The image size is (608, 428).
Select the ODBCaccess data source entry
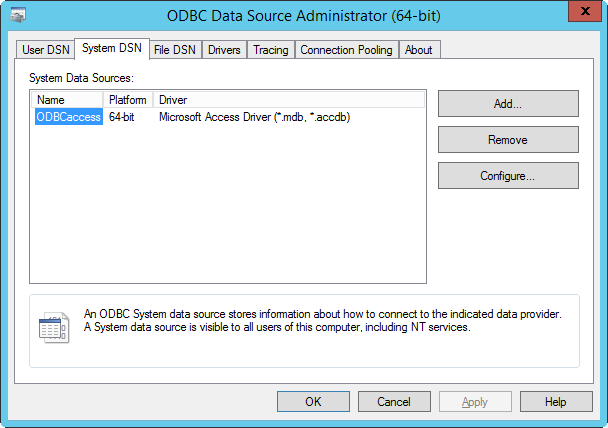(x=68, y=117)
